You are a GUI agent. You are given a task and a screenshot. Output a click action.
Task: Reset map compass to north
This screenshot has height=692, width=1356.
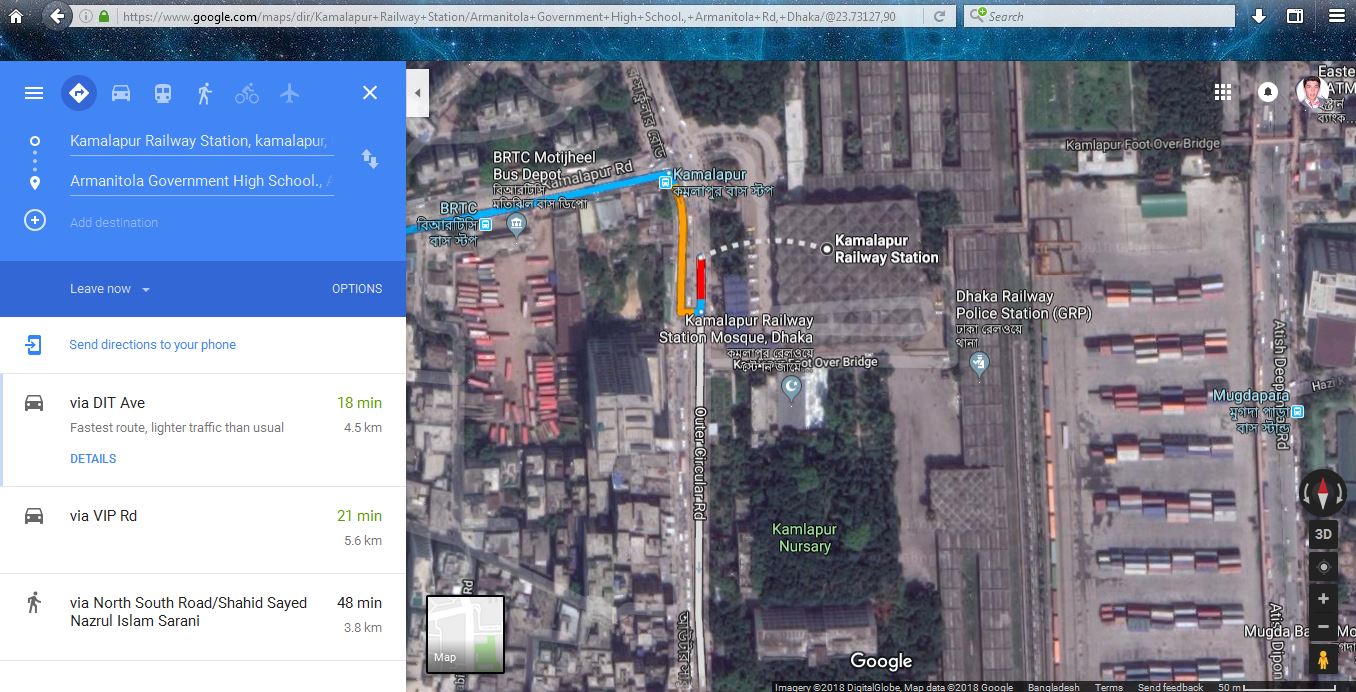pos(1323,493)
